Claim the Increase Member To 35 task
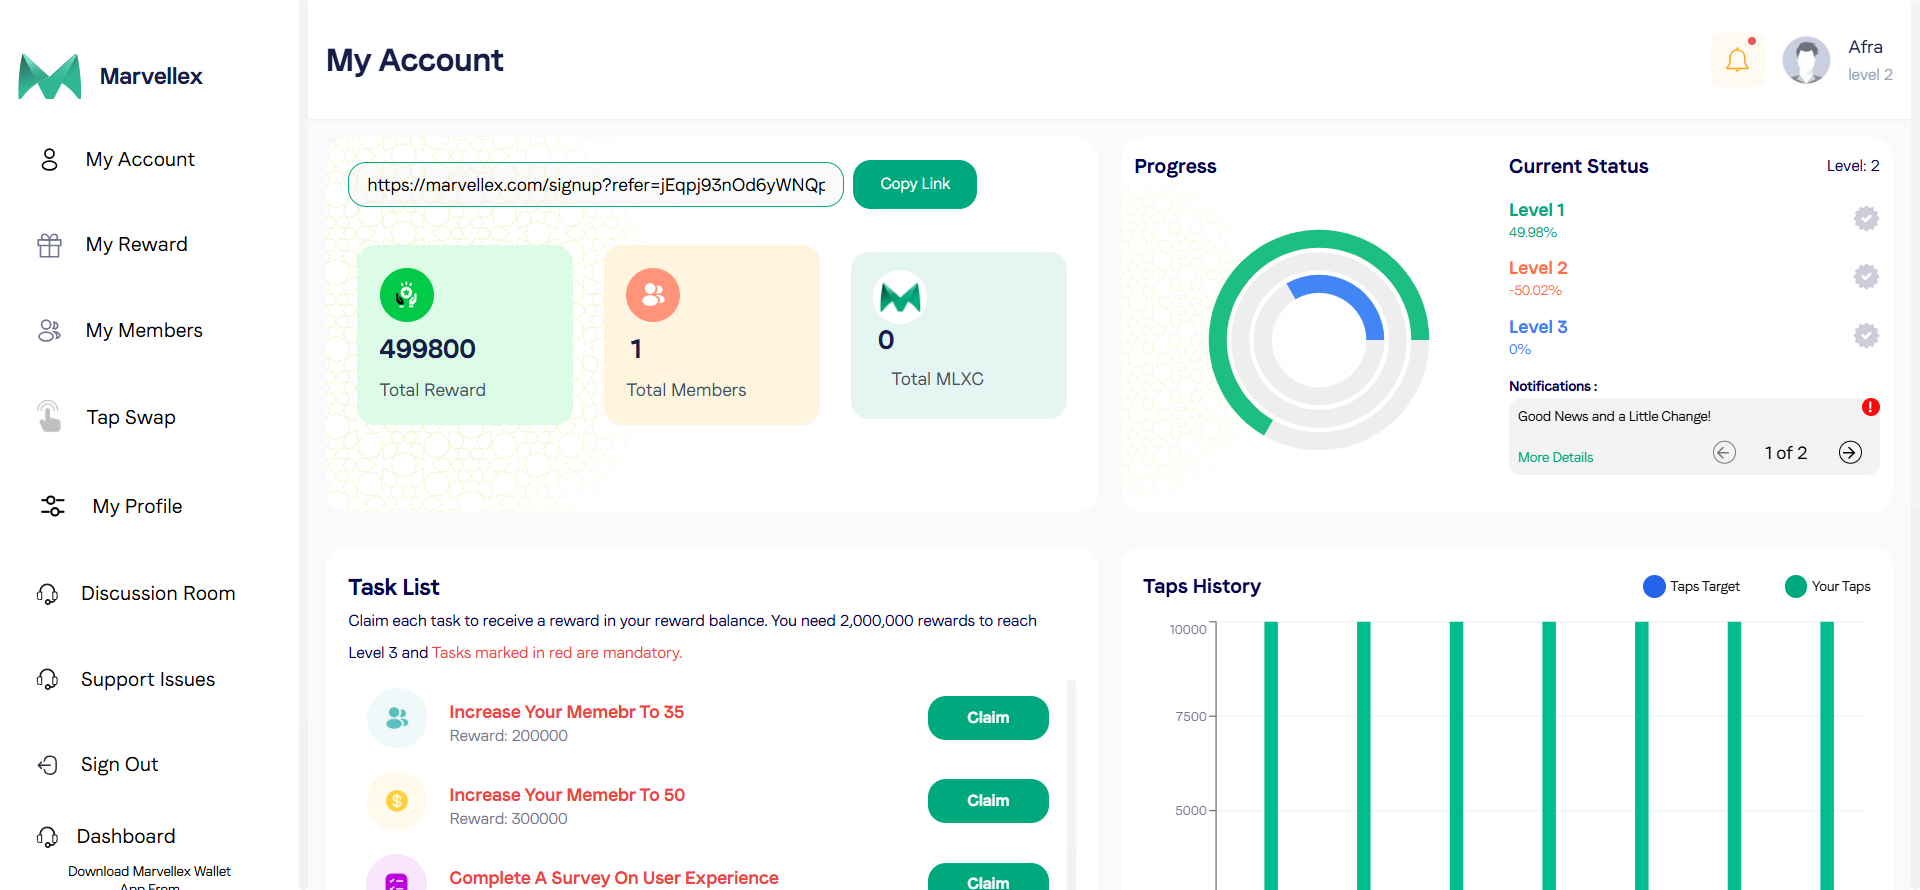The height and width of the screenshot is (890, 1920). pyautogui.click(x=988, y=718)
